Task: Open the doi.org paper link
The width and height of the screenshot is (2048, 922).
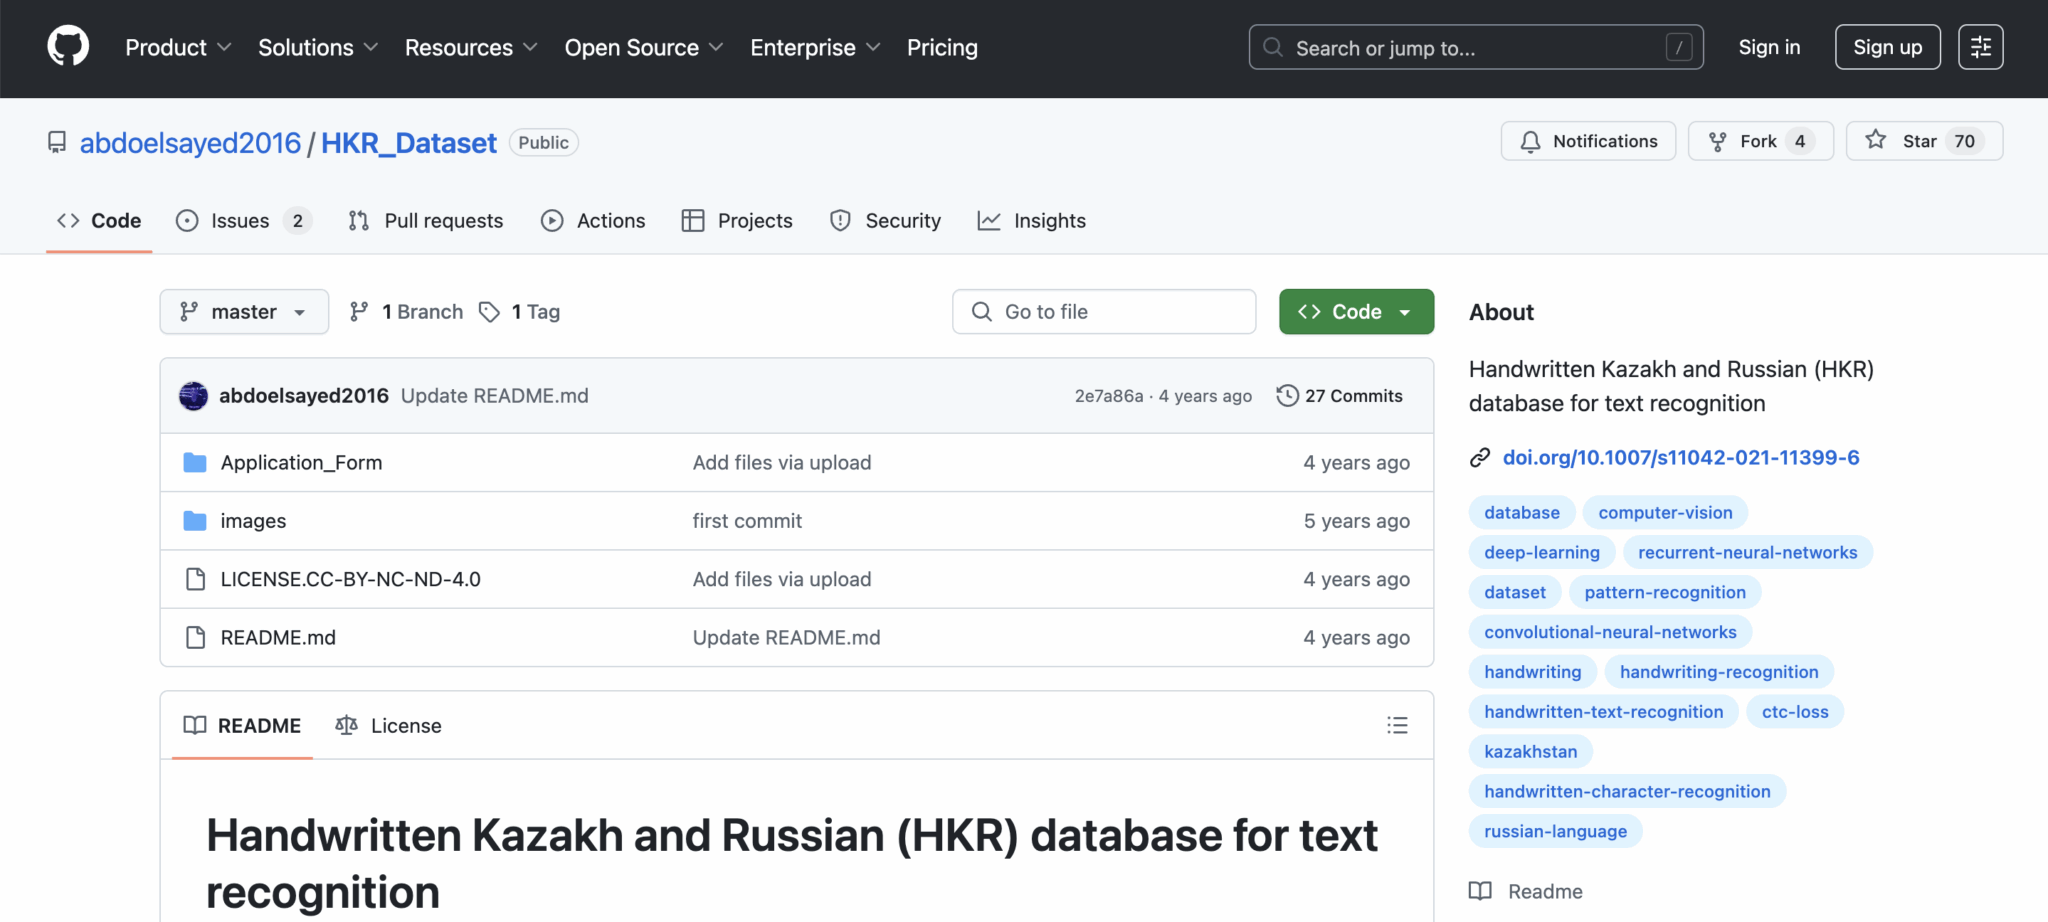Action: tap(1680, 458)
